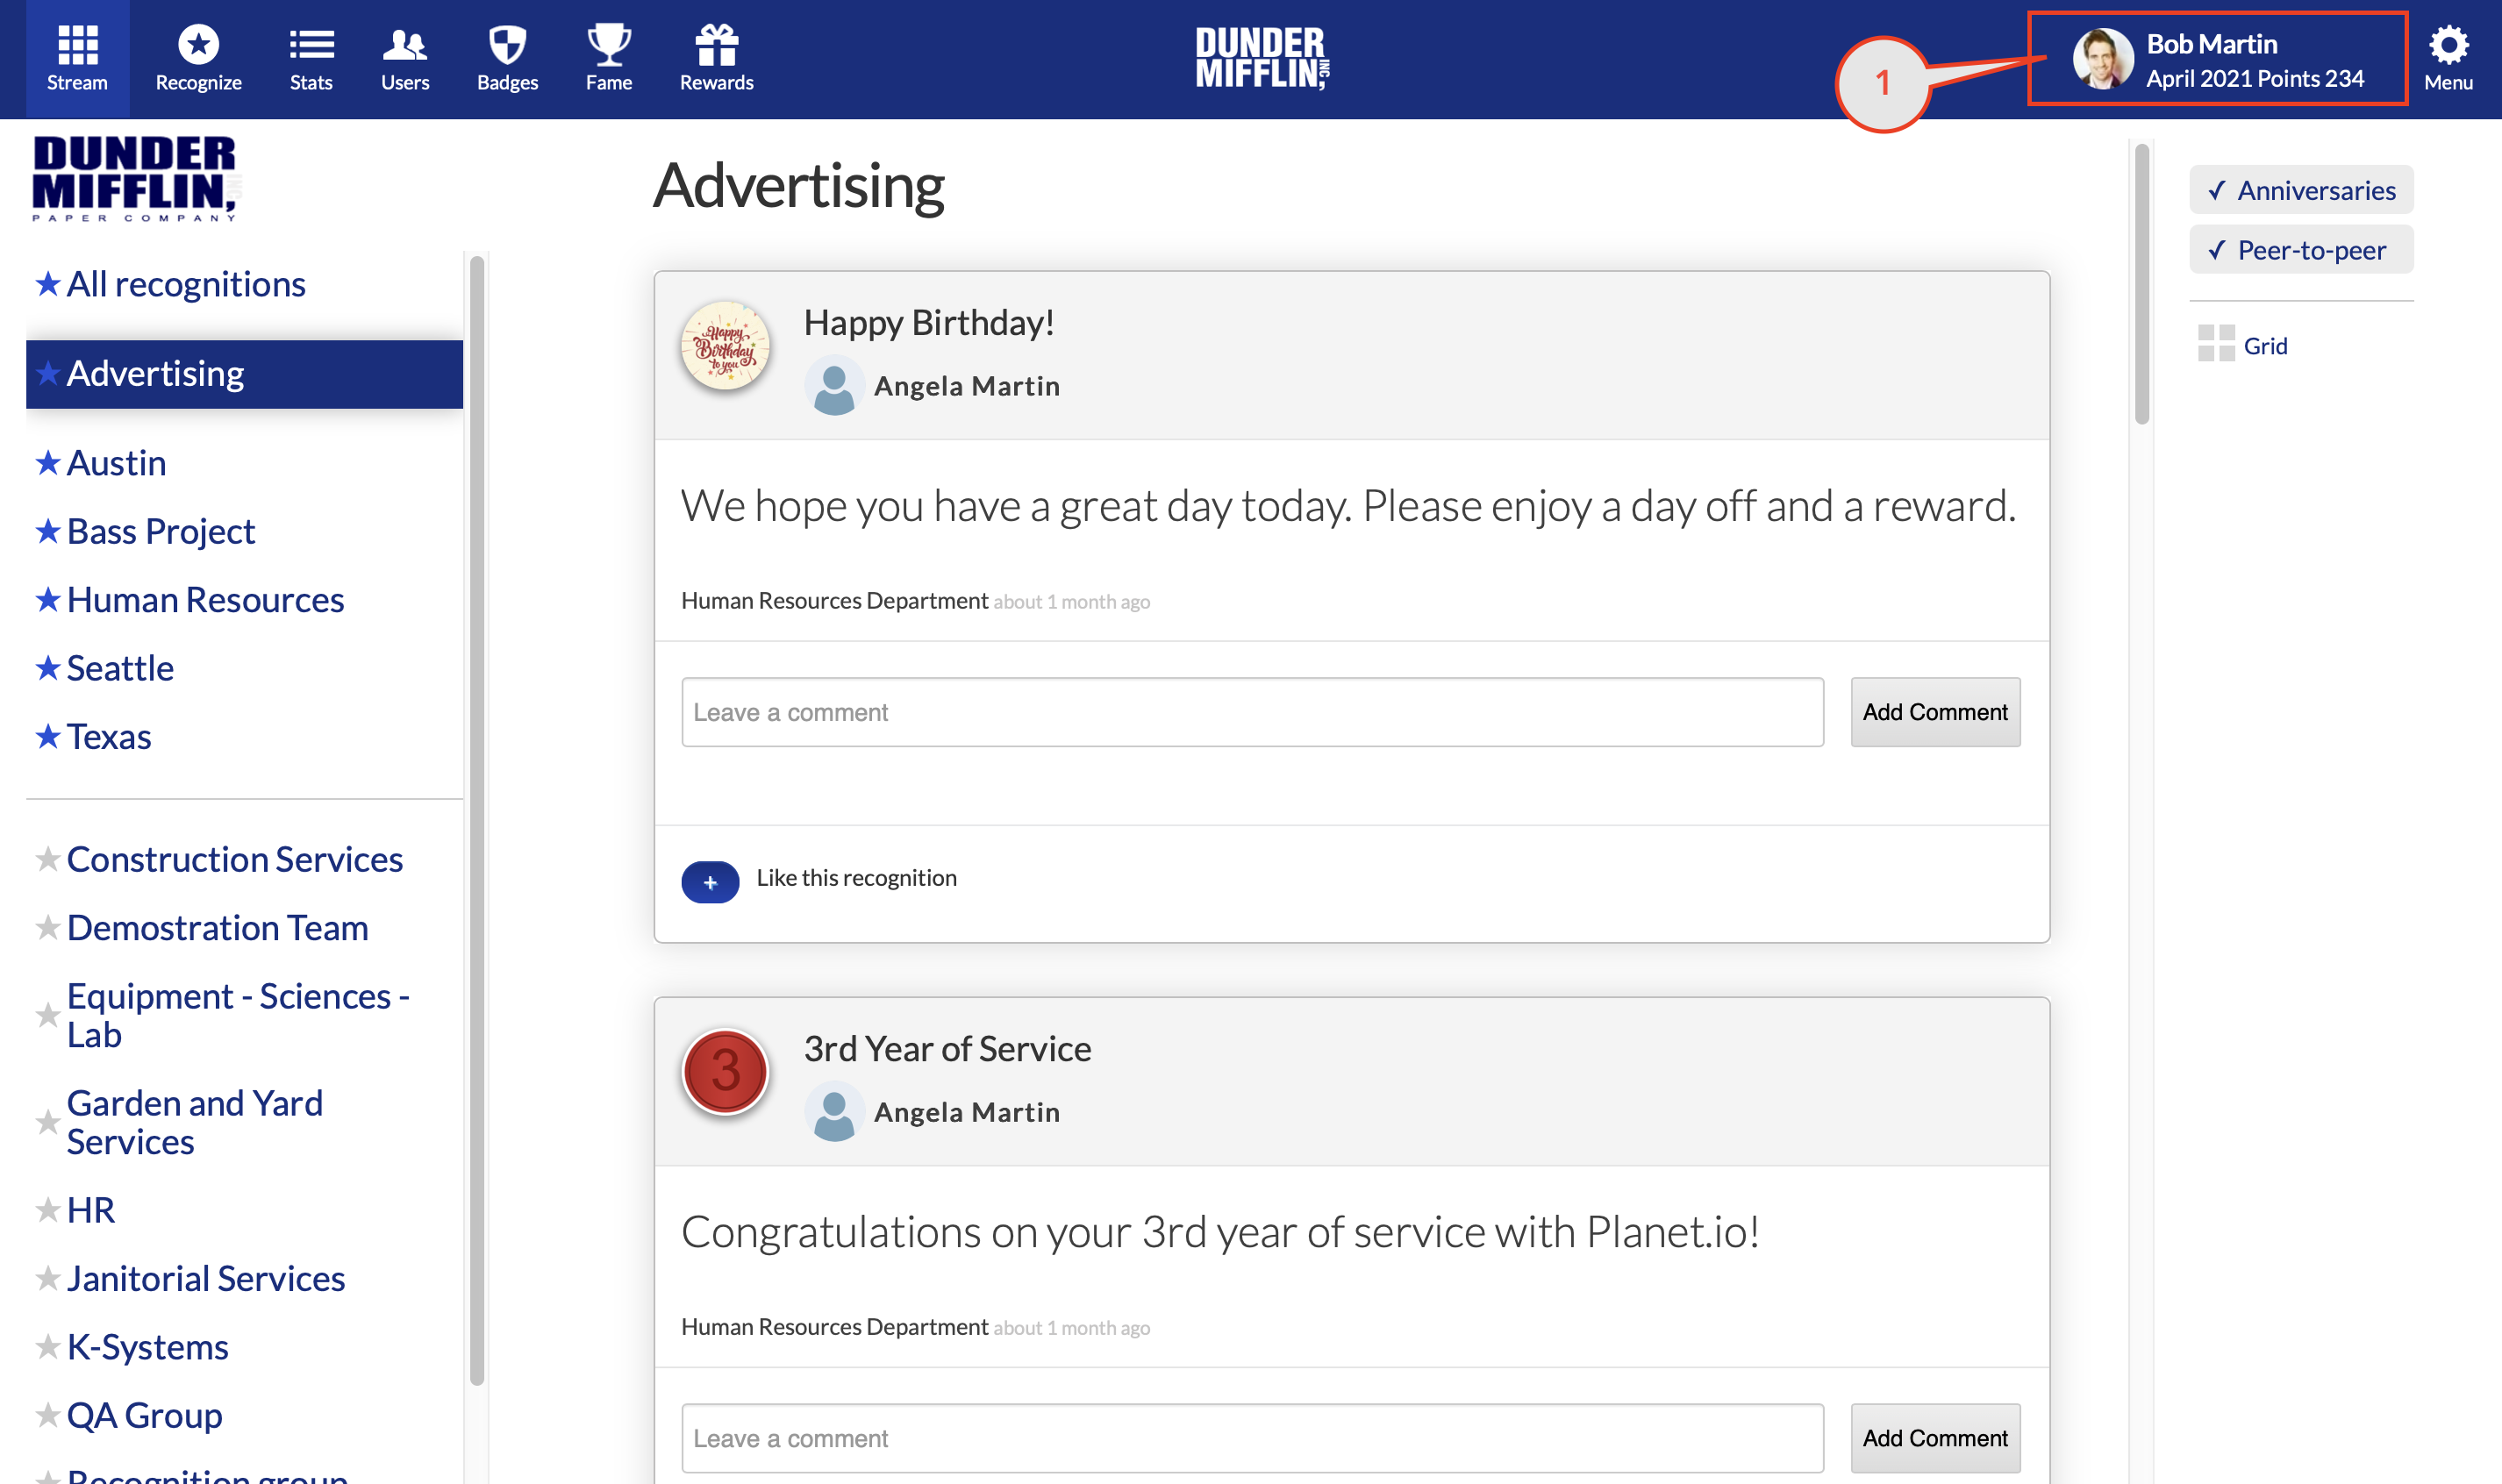Toggle the Peer-to-peer filter
The width and height of the screenshot is (2502, 1484).
[x=2300, y=250]
